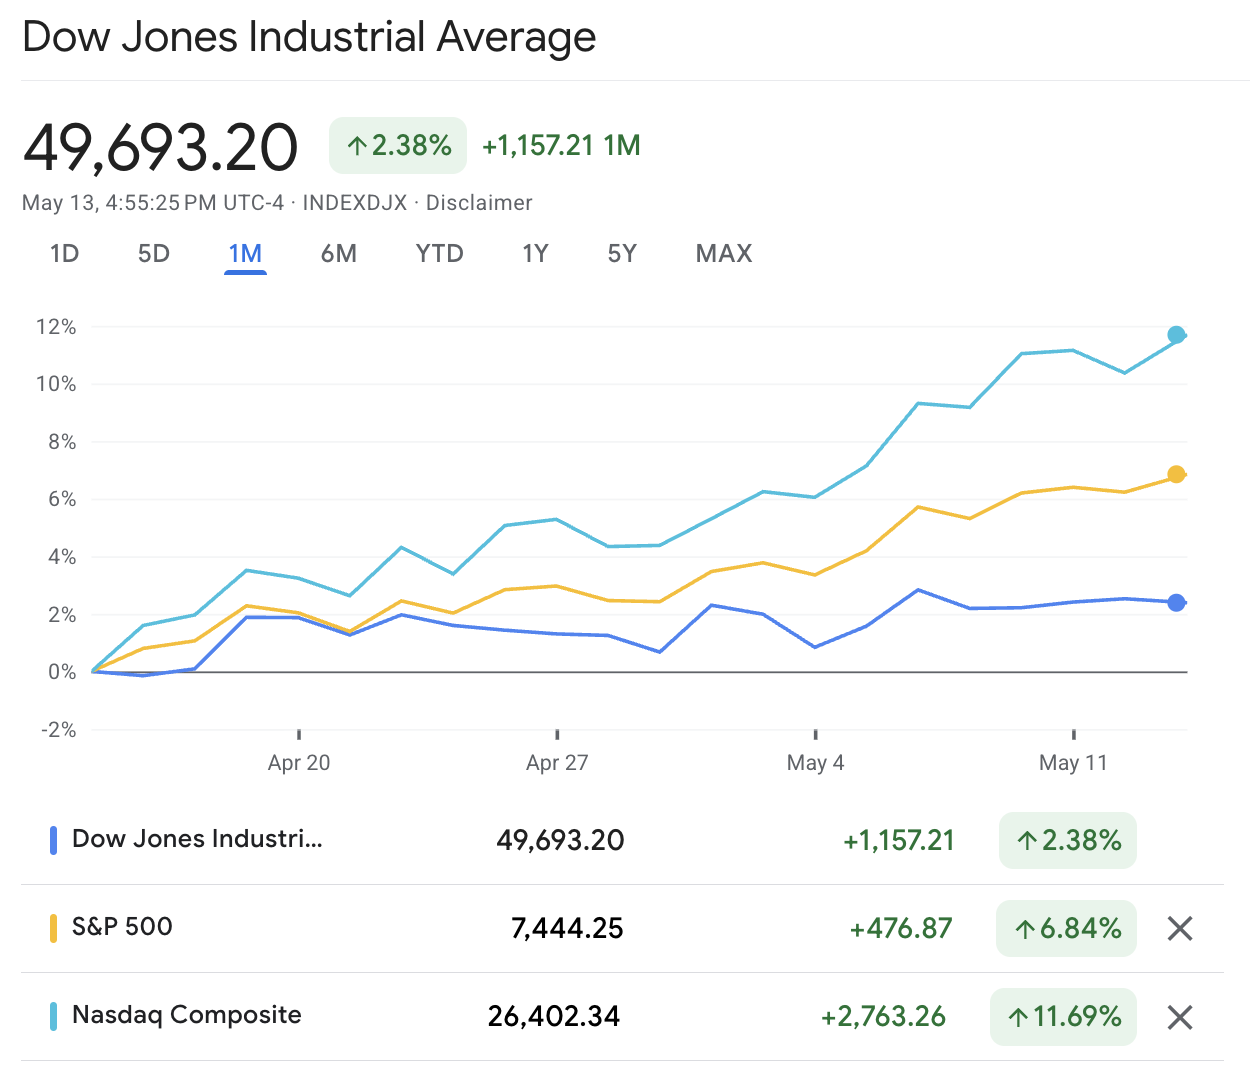
Task: Click the +2,763.26 Nasdaq change
Action: [x=883, y=1016]
